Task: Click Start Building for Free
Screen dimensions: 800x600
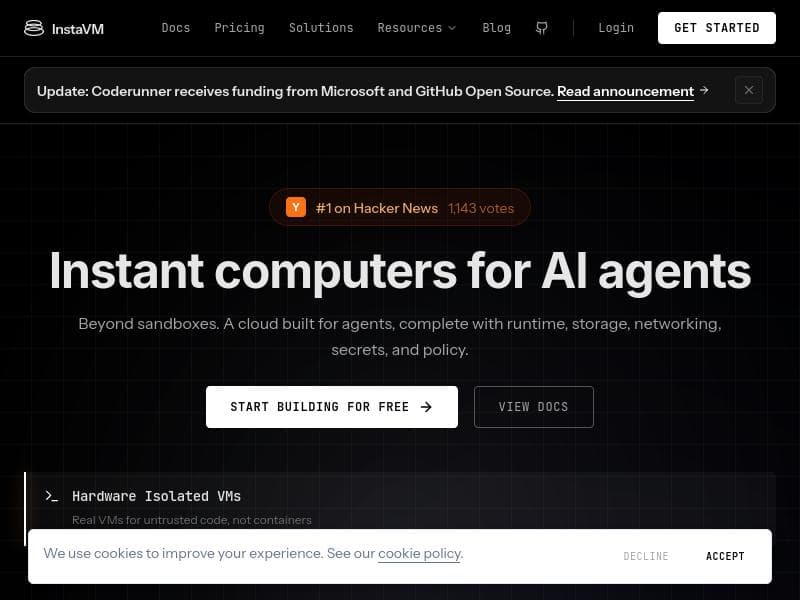Action: pos(332,407)
